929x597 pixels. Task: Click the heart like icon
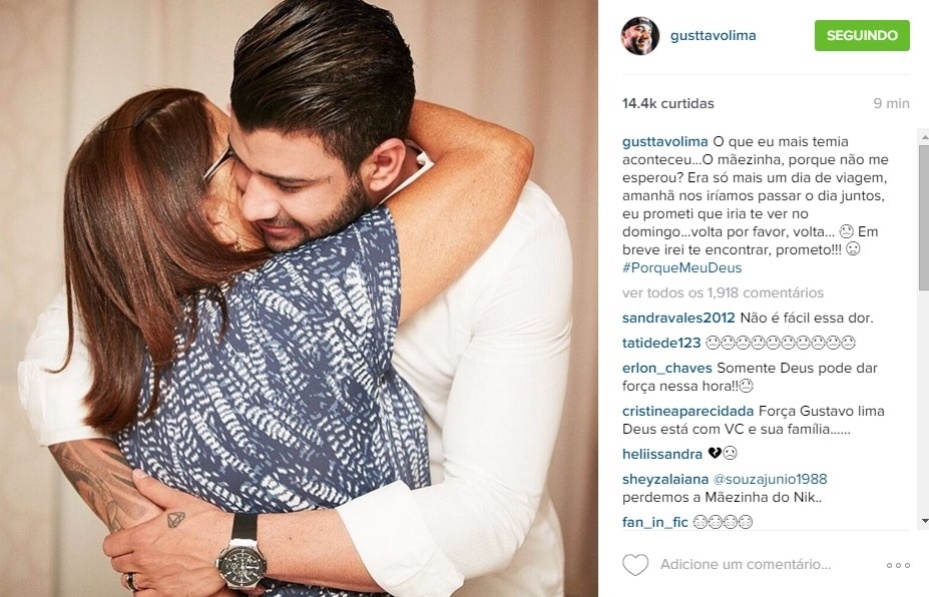635,564
